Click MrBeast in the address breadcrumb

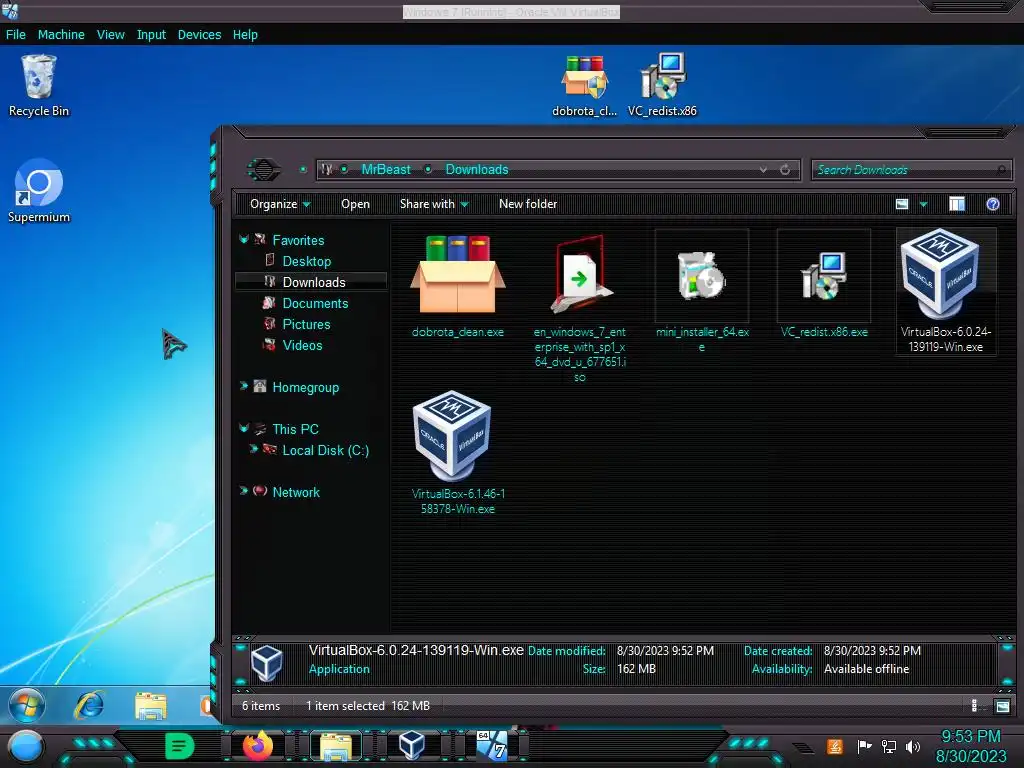coord(386,170)
